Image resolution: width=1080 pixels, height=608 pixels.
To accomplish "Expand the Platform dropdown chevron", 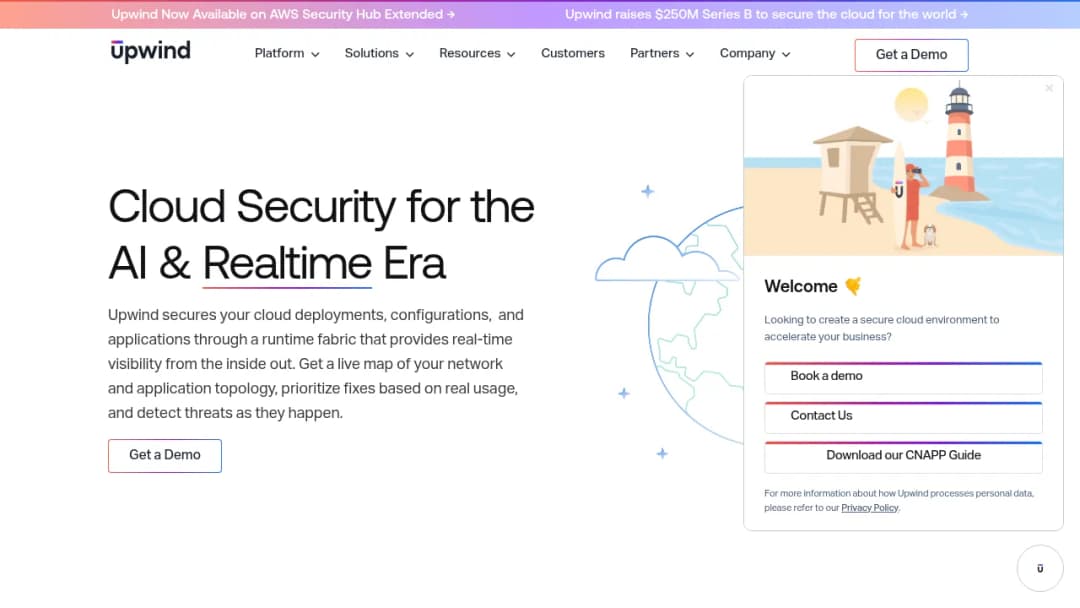I will coord(315,54).
